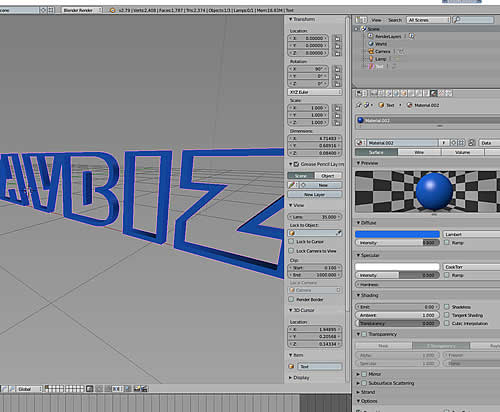
Task: Click the grease pencil brush icon
Action: [x=292, y=185]
